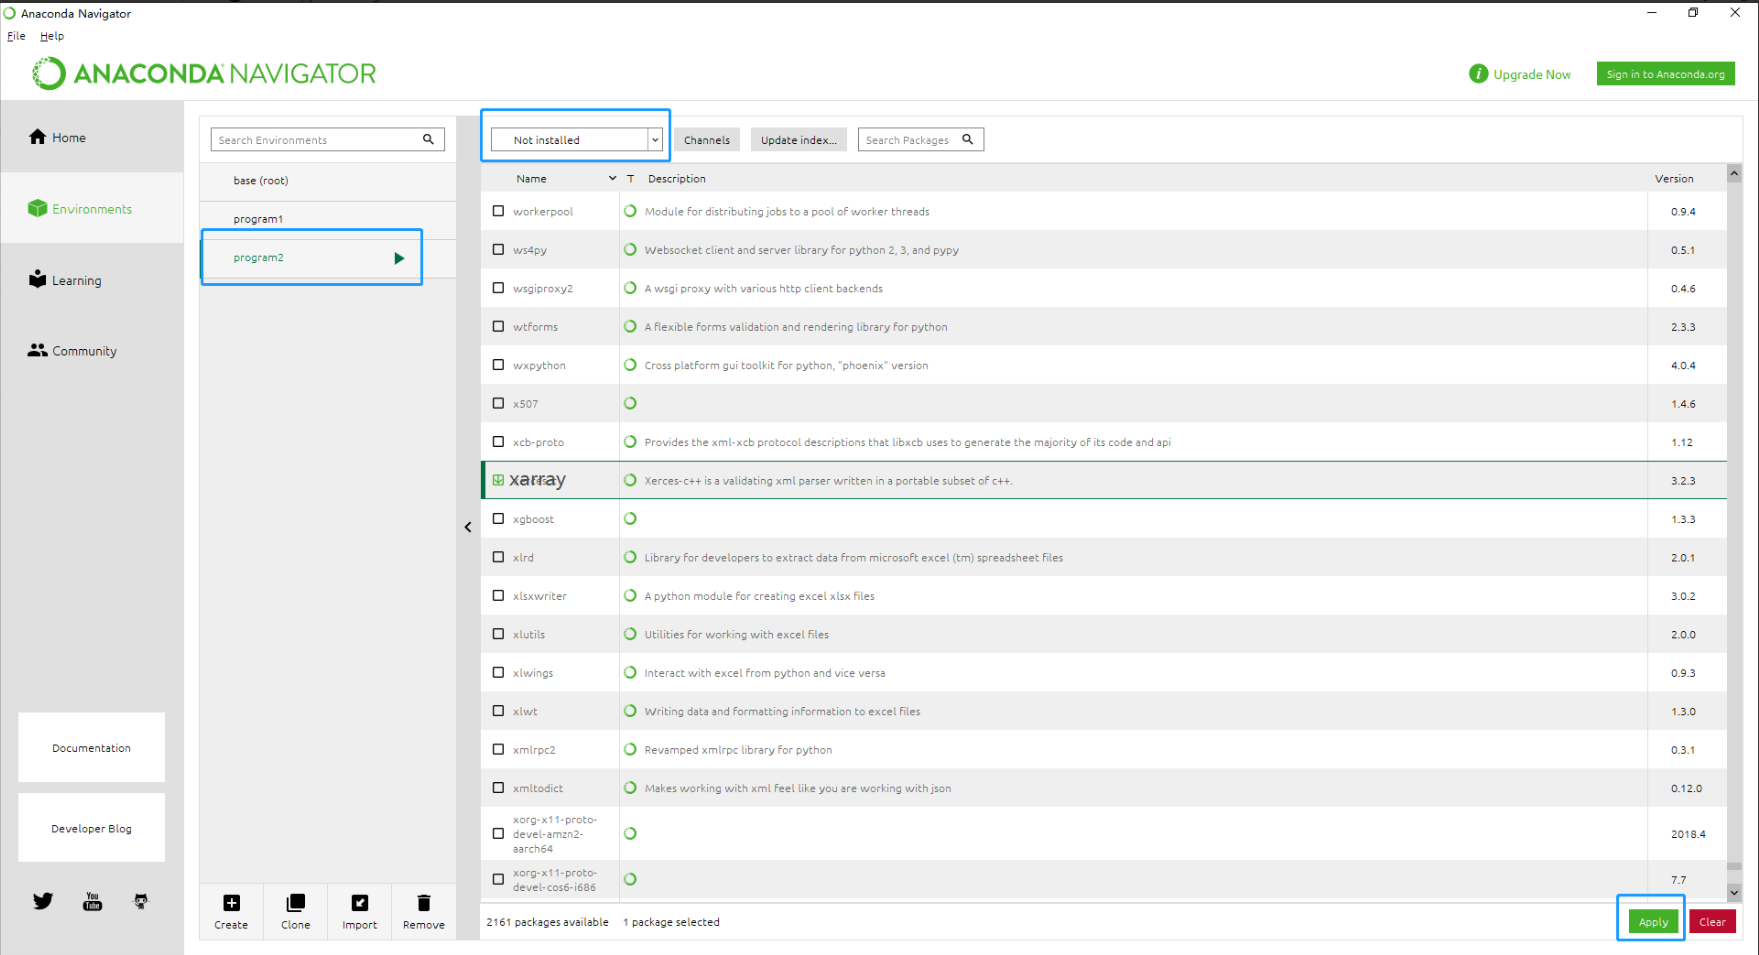Check the xgboost package checkbox

(498, 519)
